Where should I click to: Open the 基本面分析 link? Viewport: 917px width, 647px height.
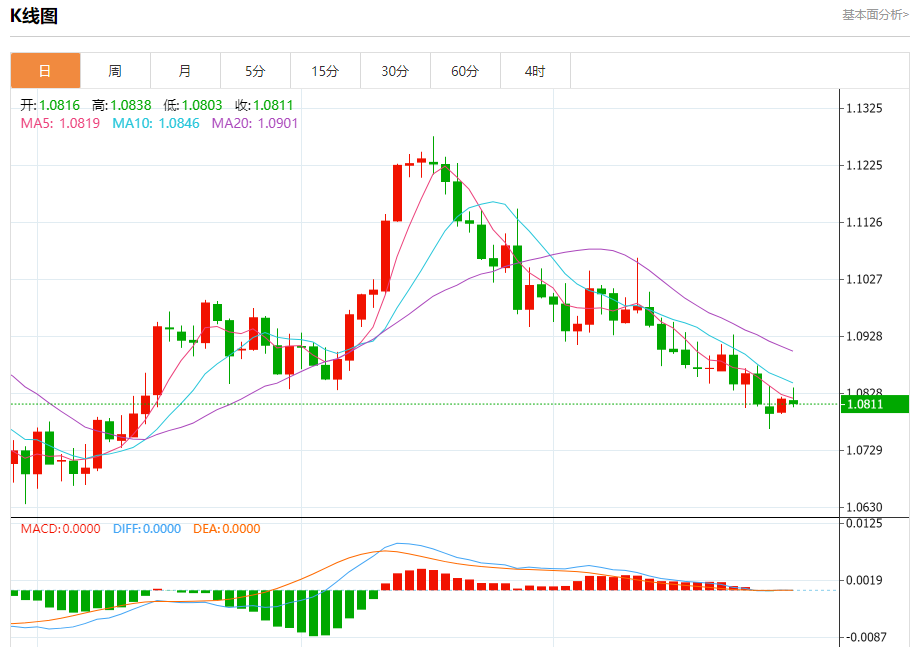tap(875, 15)
